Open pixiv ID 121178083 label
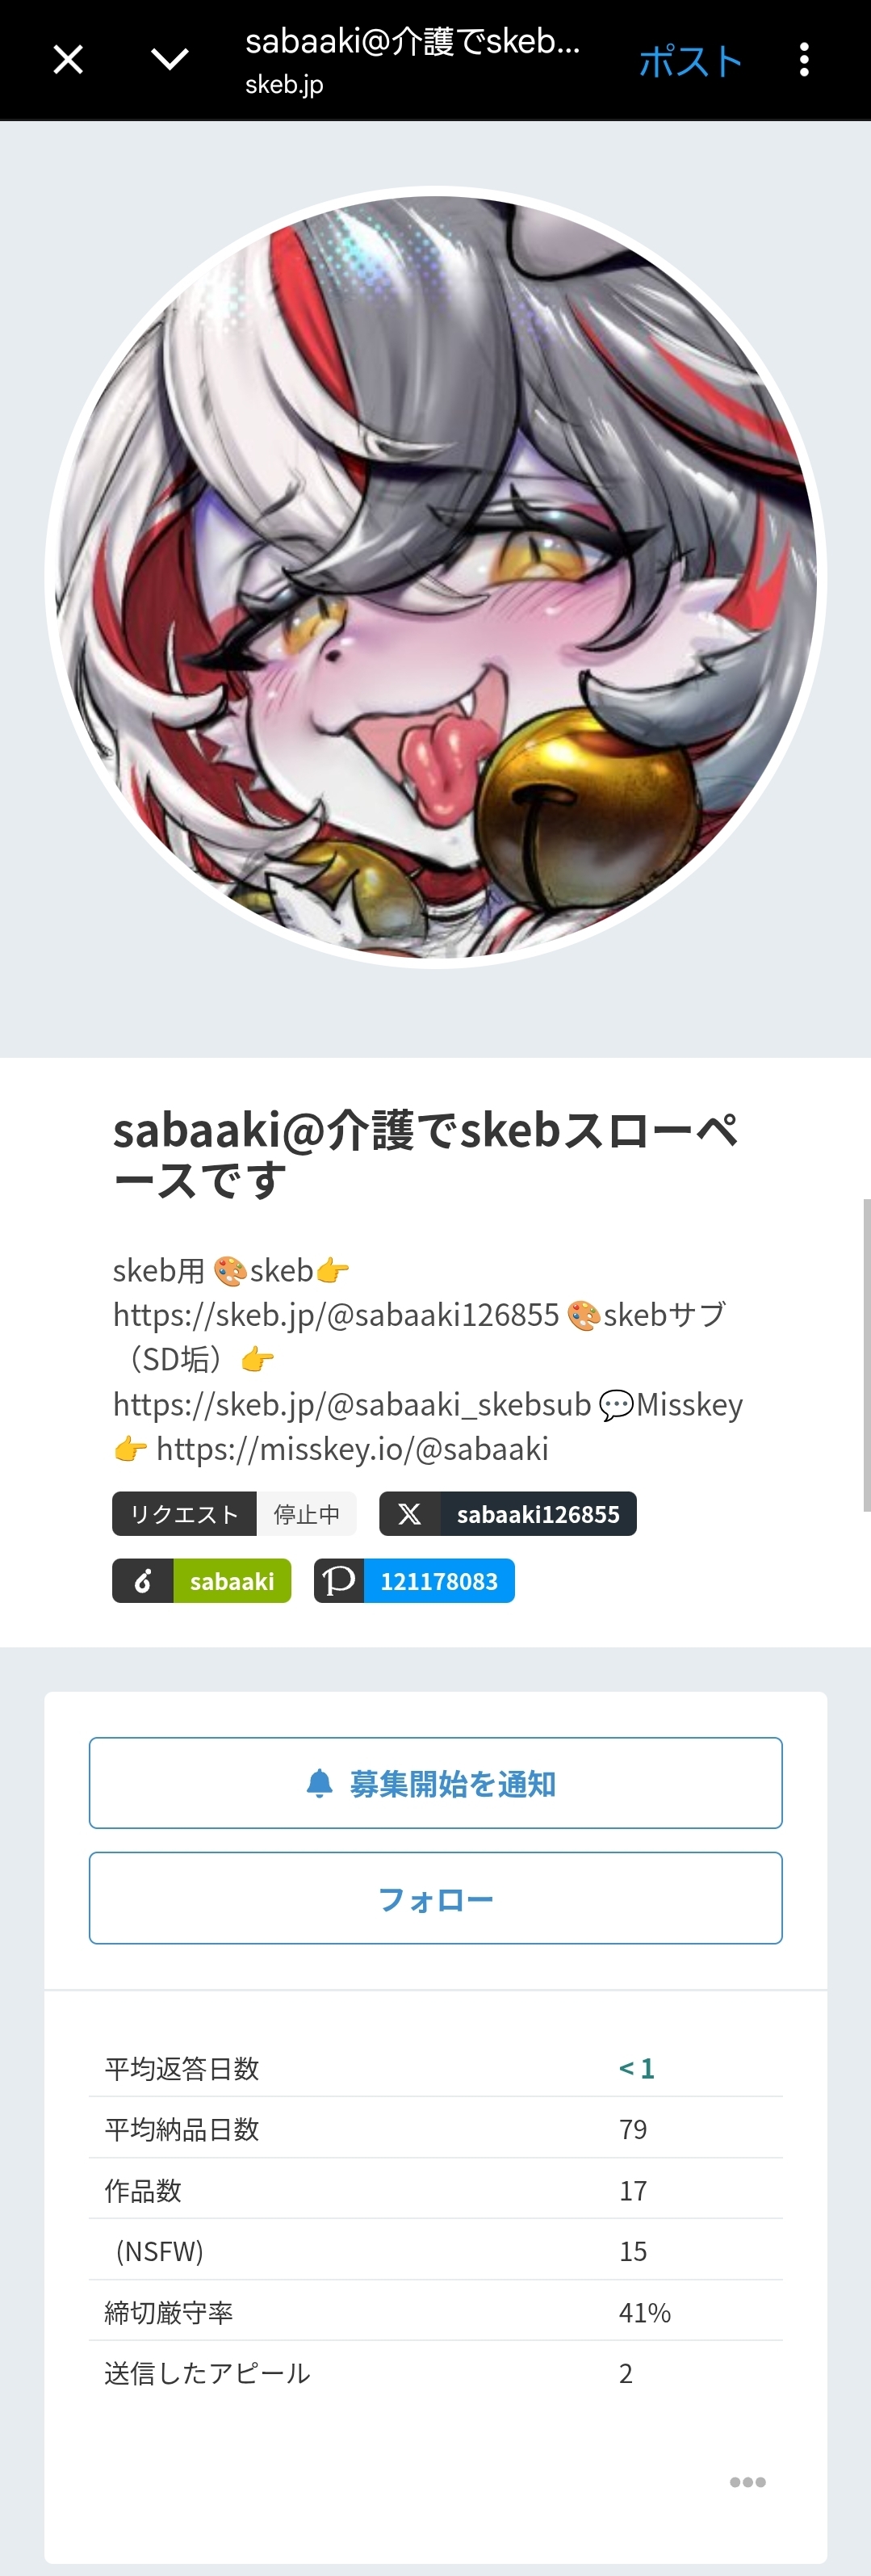 (x=439, y=1581)
